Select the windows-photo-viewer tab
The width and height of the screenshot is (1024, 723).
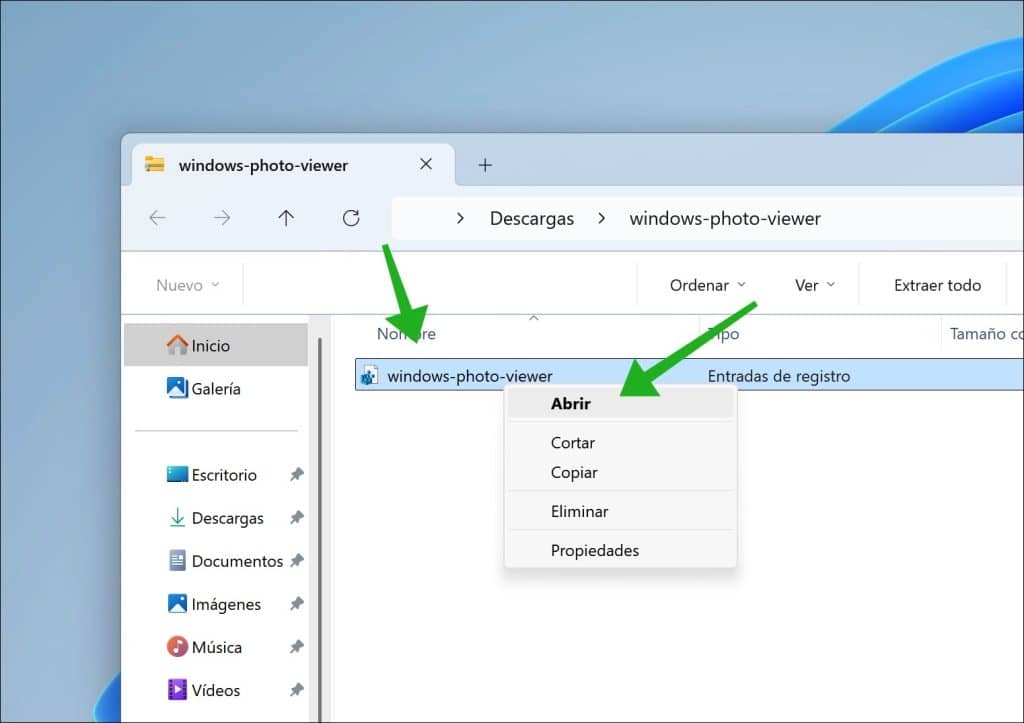[293, 165]
